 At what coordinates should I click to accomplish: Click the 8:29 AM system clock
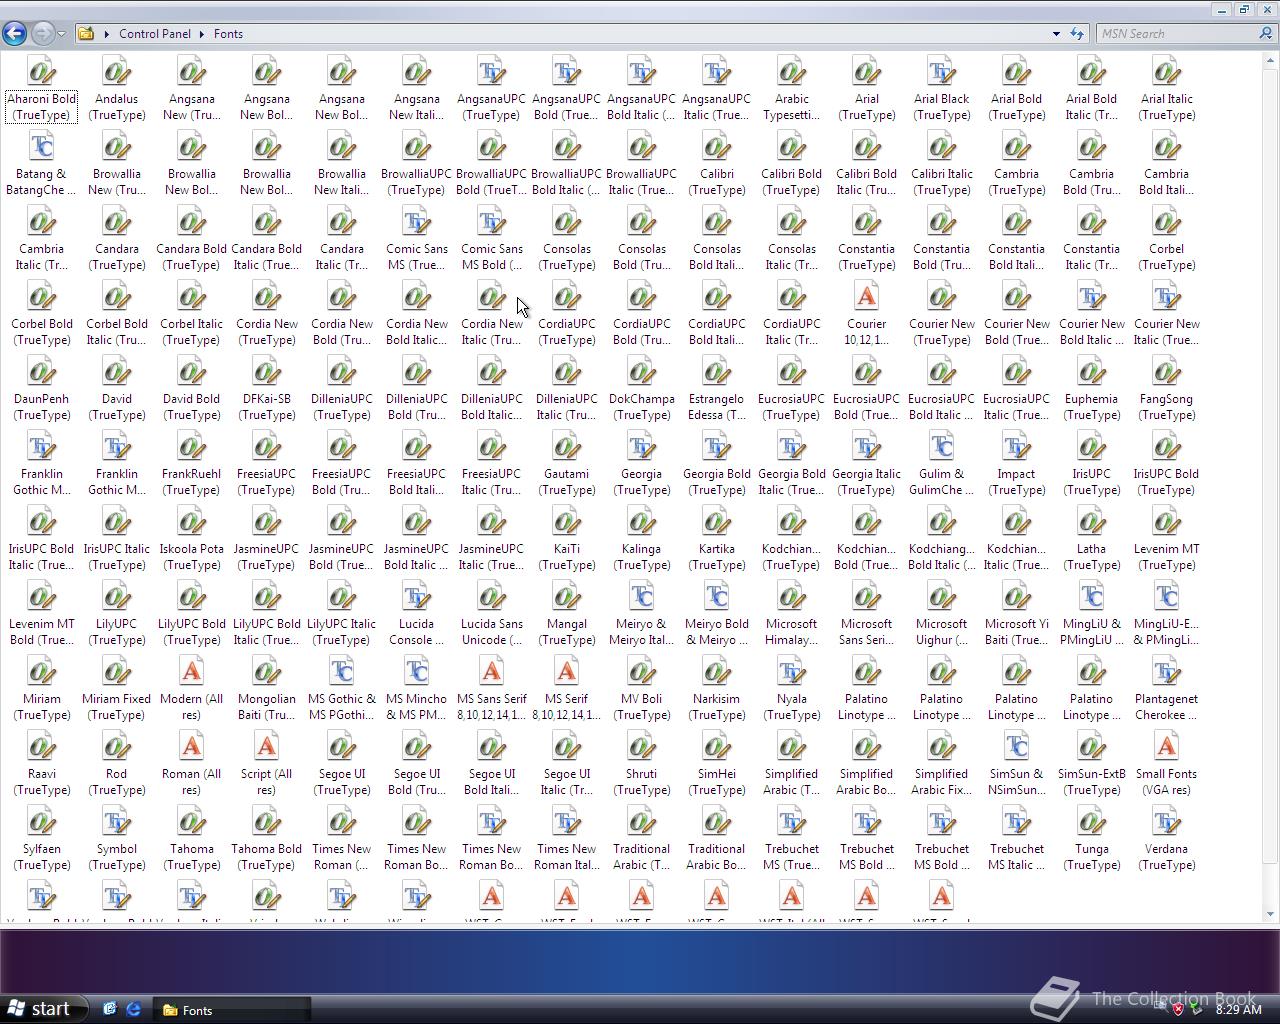tap(1238, 1010)
